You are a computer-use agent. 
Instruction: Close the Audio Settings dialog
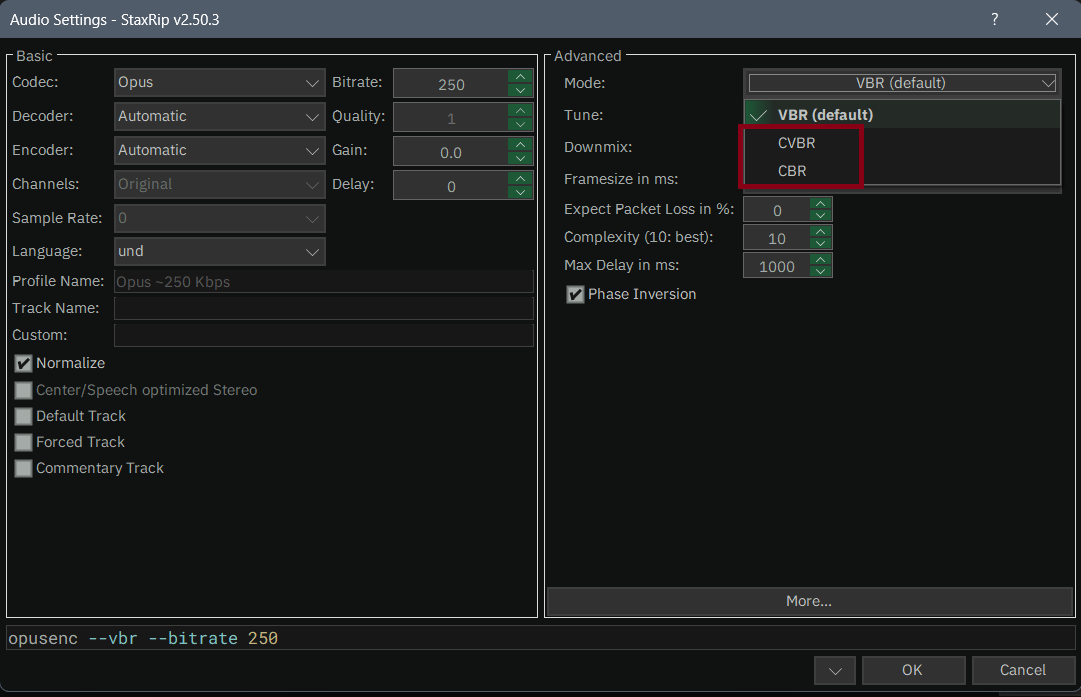(1051, 19)
